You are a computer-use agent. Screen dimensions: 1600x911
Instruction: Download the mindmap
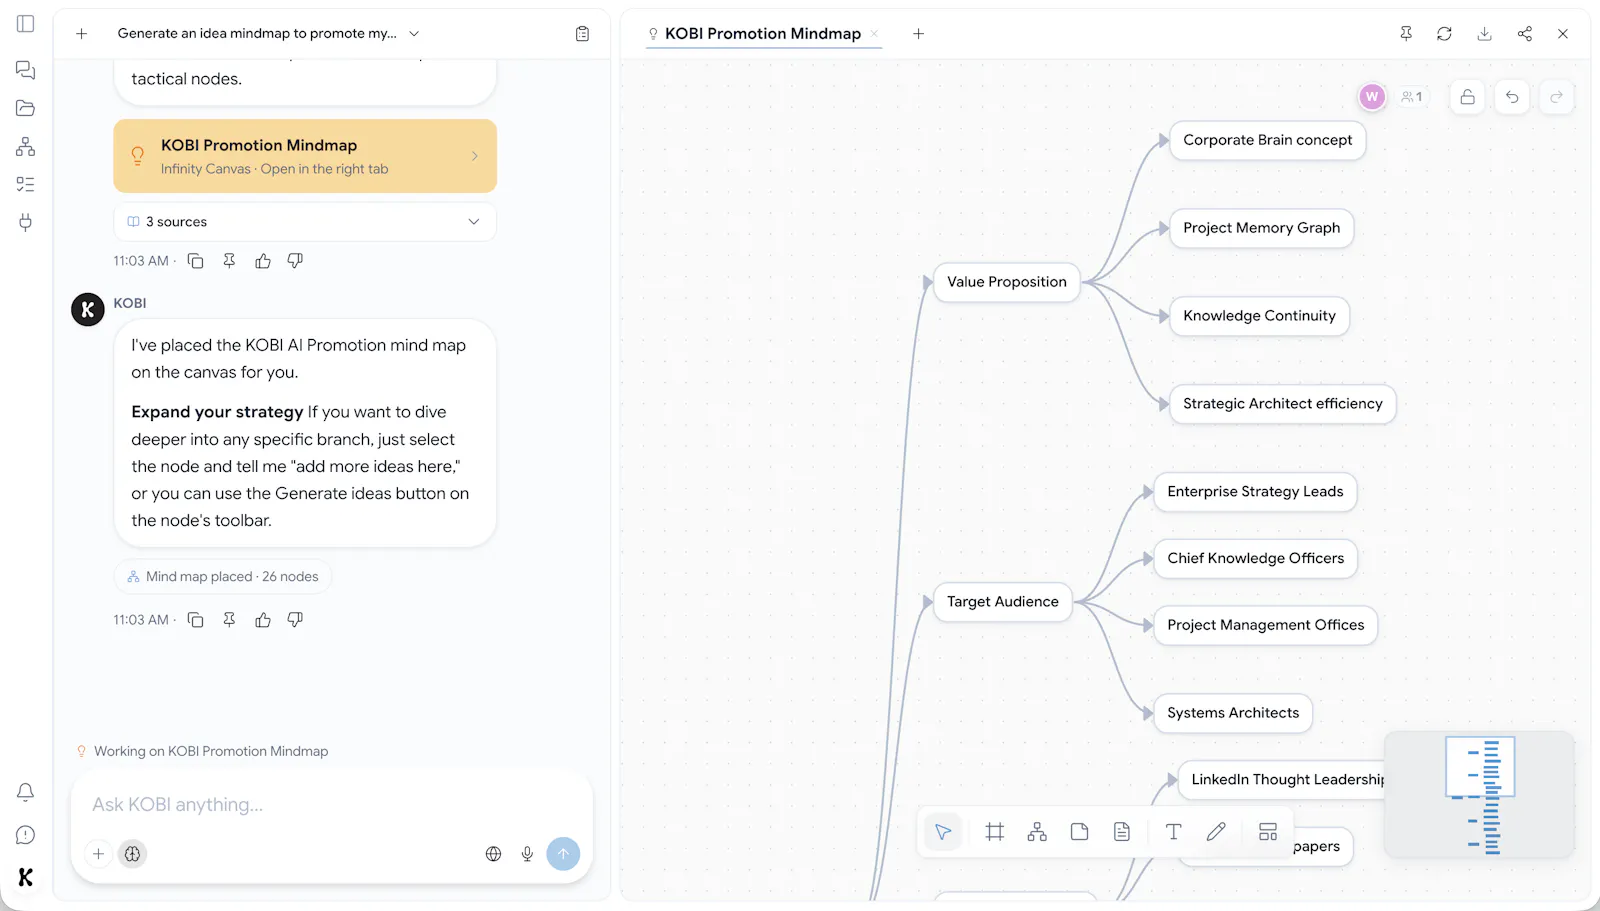click(1484, 34)
